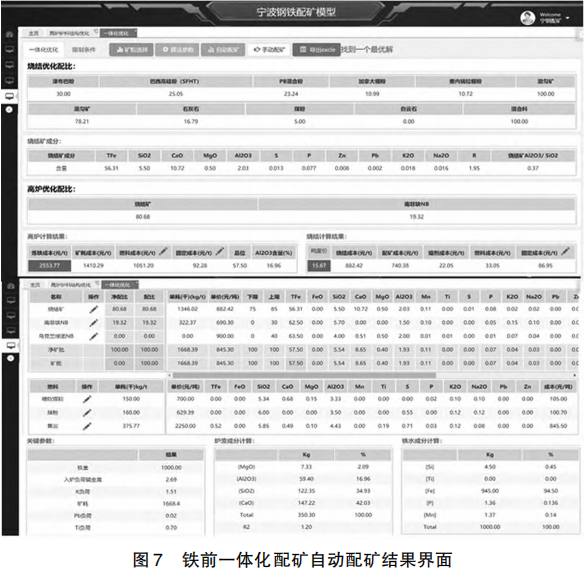Click the 80.68 value under 高炉优化配比
This screenshot has width=585, height=577.
click(143, 217)
